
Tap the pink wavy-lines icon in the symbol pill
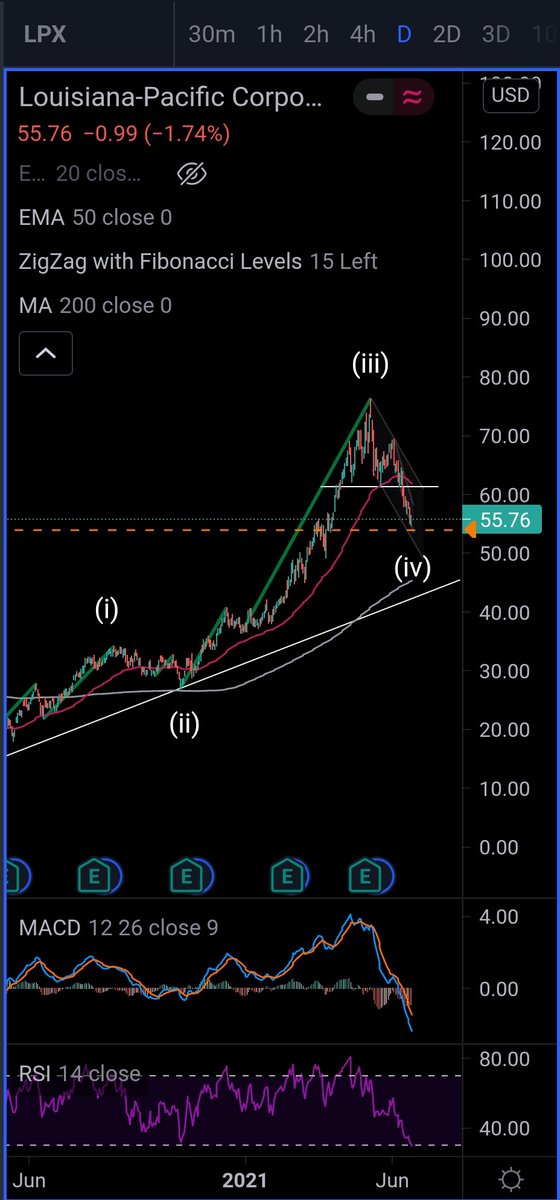coord(411,97)
